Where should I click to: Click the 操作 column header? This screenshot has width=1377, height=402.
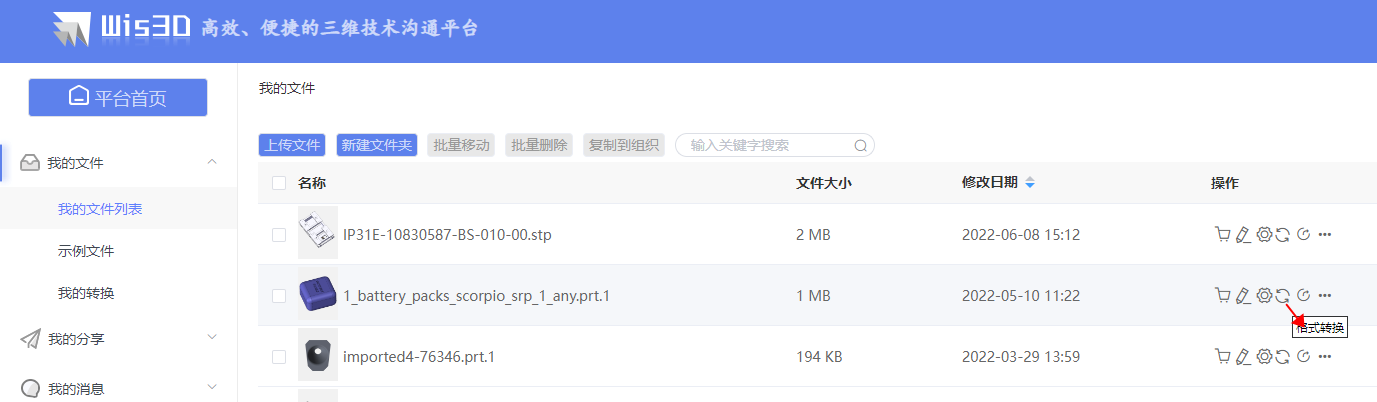(1224, 183)
